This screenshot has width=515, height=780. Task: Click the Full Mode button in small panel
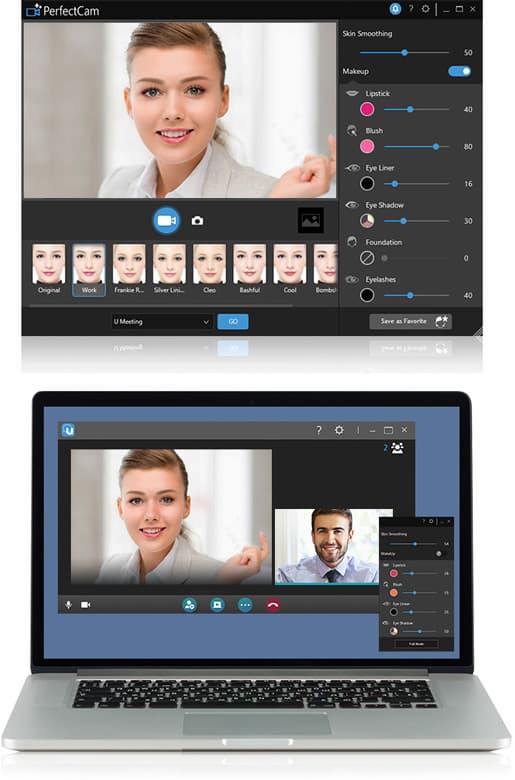point(416,644)
